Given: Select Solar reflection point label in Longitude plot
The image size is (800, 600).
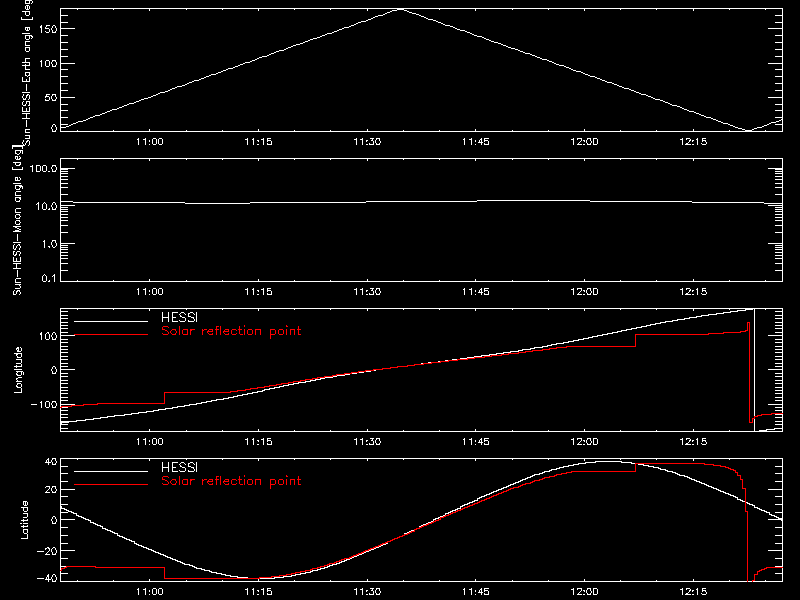Looking at the screenshot, I should 231,331.
